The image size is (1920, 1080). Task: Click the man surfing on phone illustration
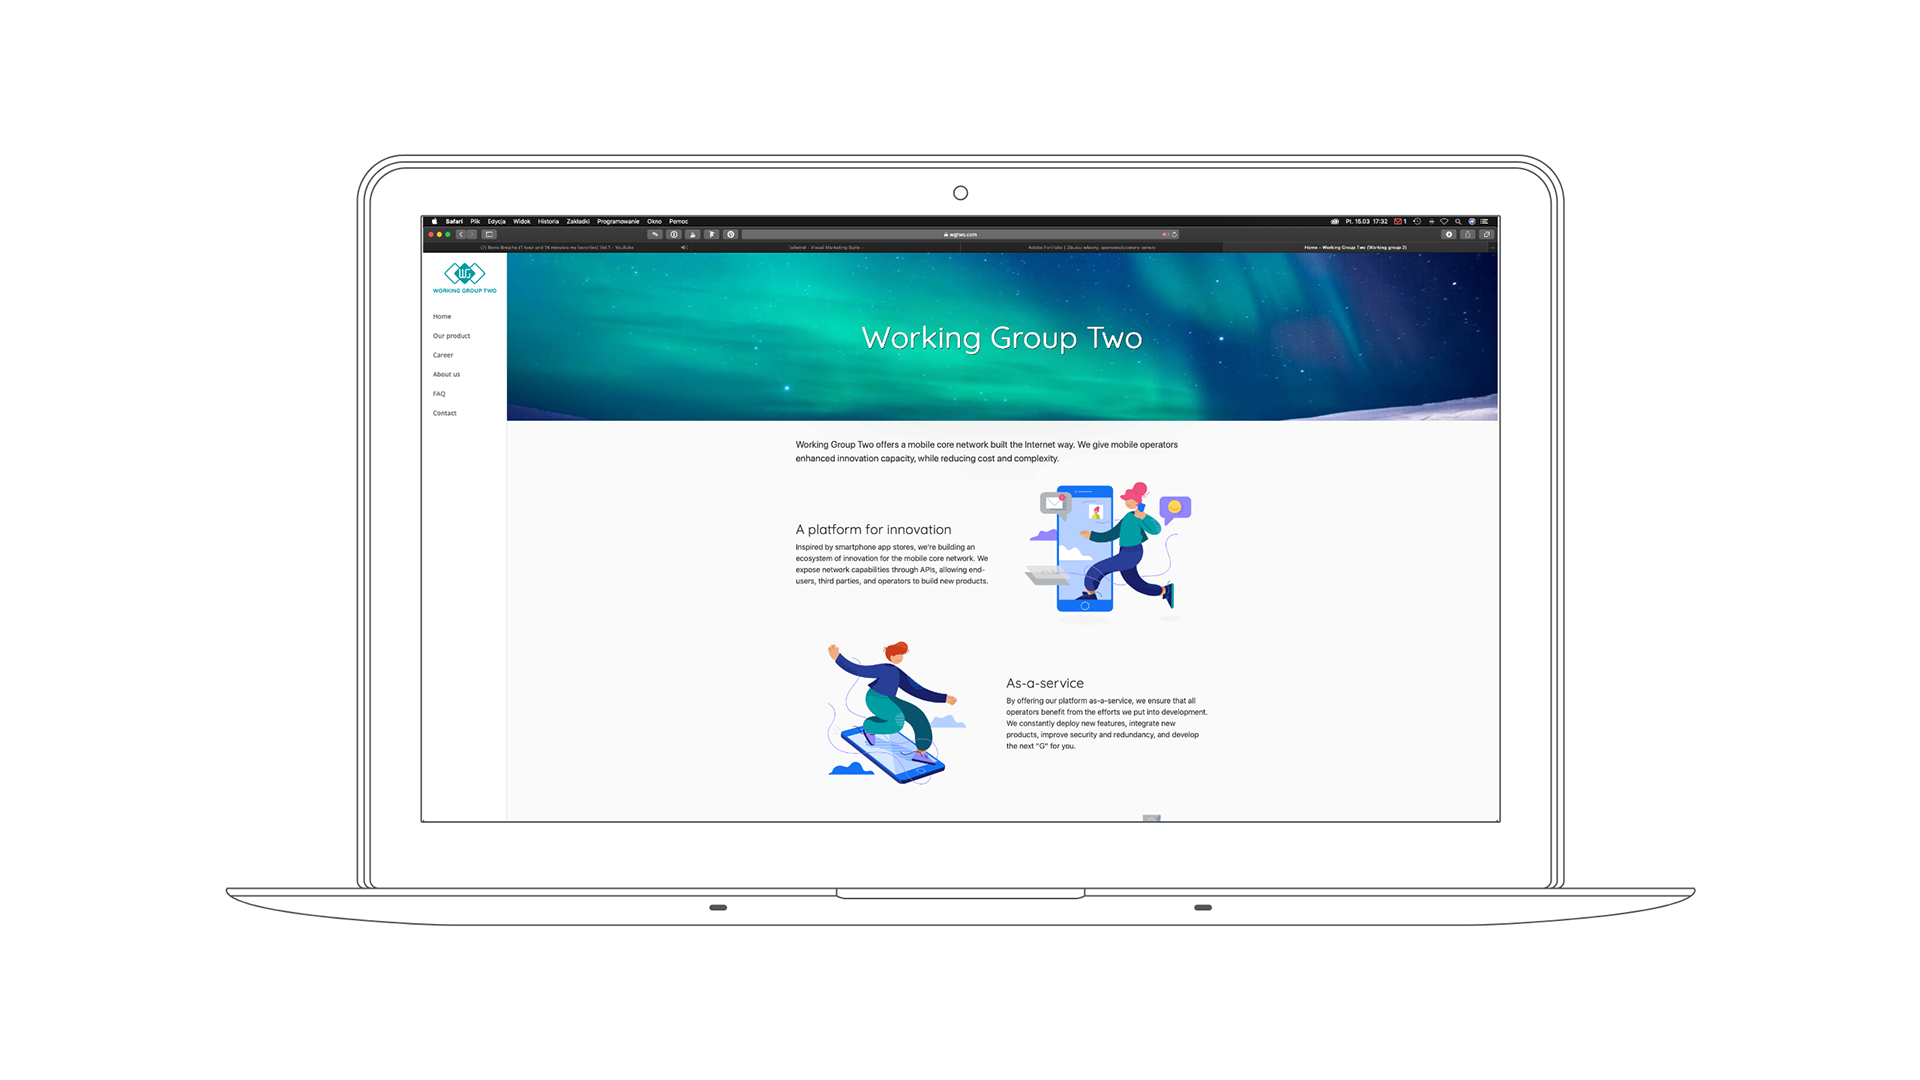click(x=895, y=713)
